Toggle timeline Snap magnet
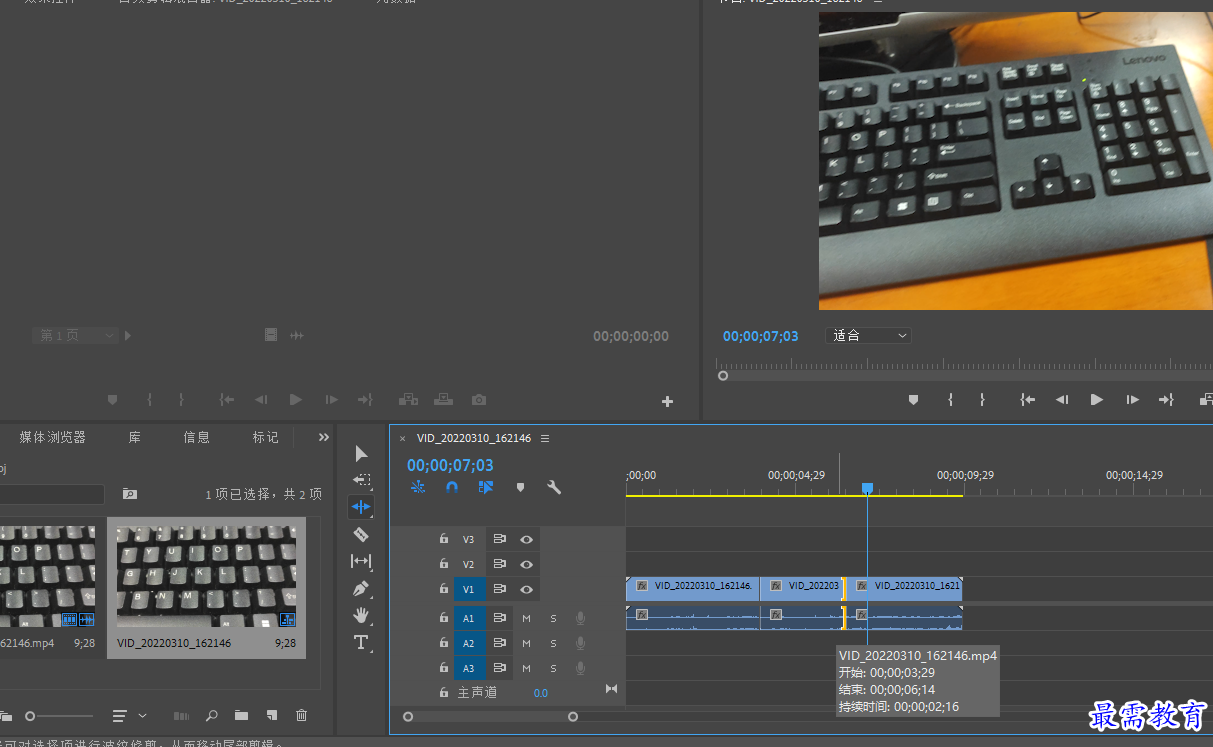Screen dimensions: 1213x747 tap(452, 487)
